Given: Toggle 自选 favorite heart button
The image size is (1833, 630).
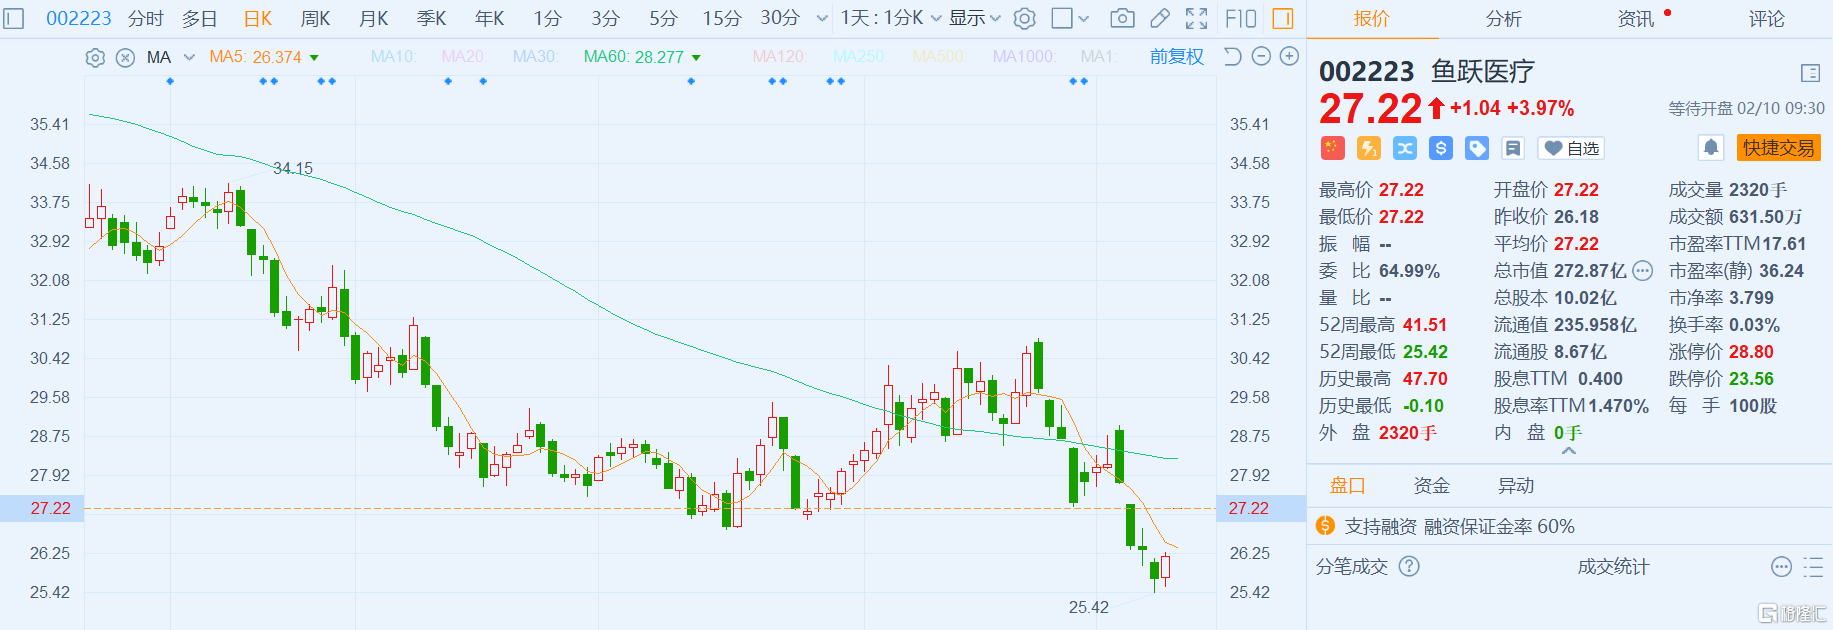Looking at the screenshot, I should click(x=1570, y=148).
